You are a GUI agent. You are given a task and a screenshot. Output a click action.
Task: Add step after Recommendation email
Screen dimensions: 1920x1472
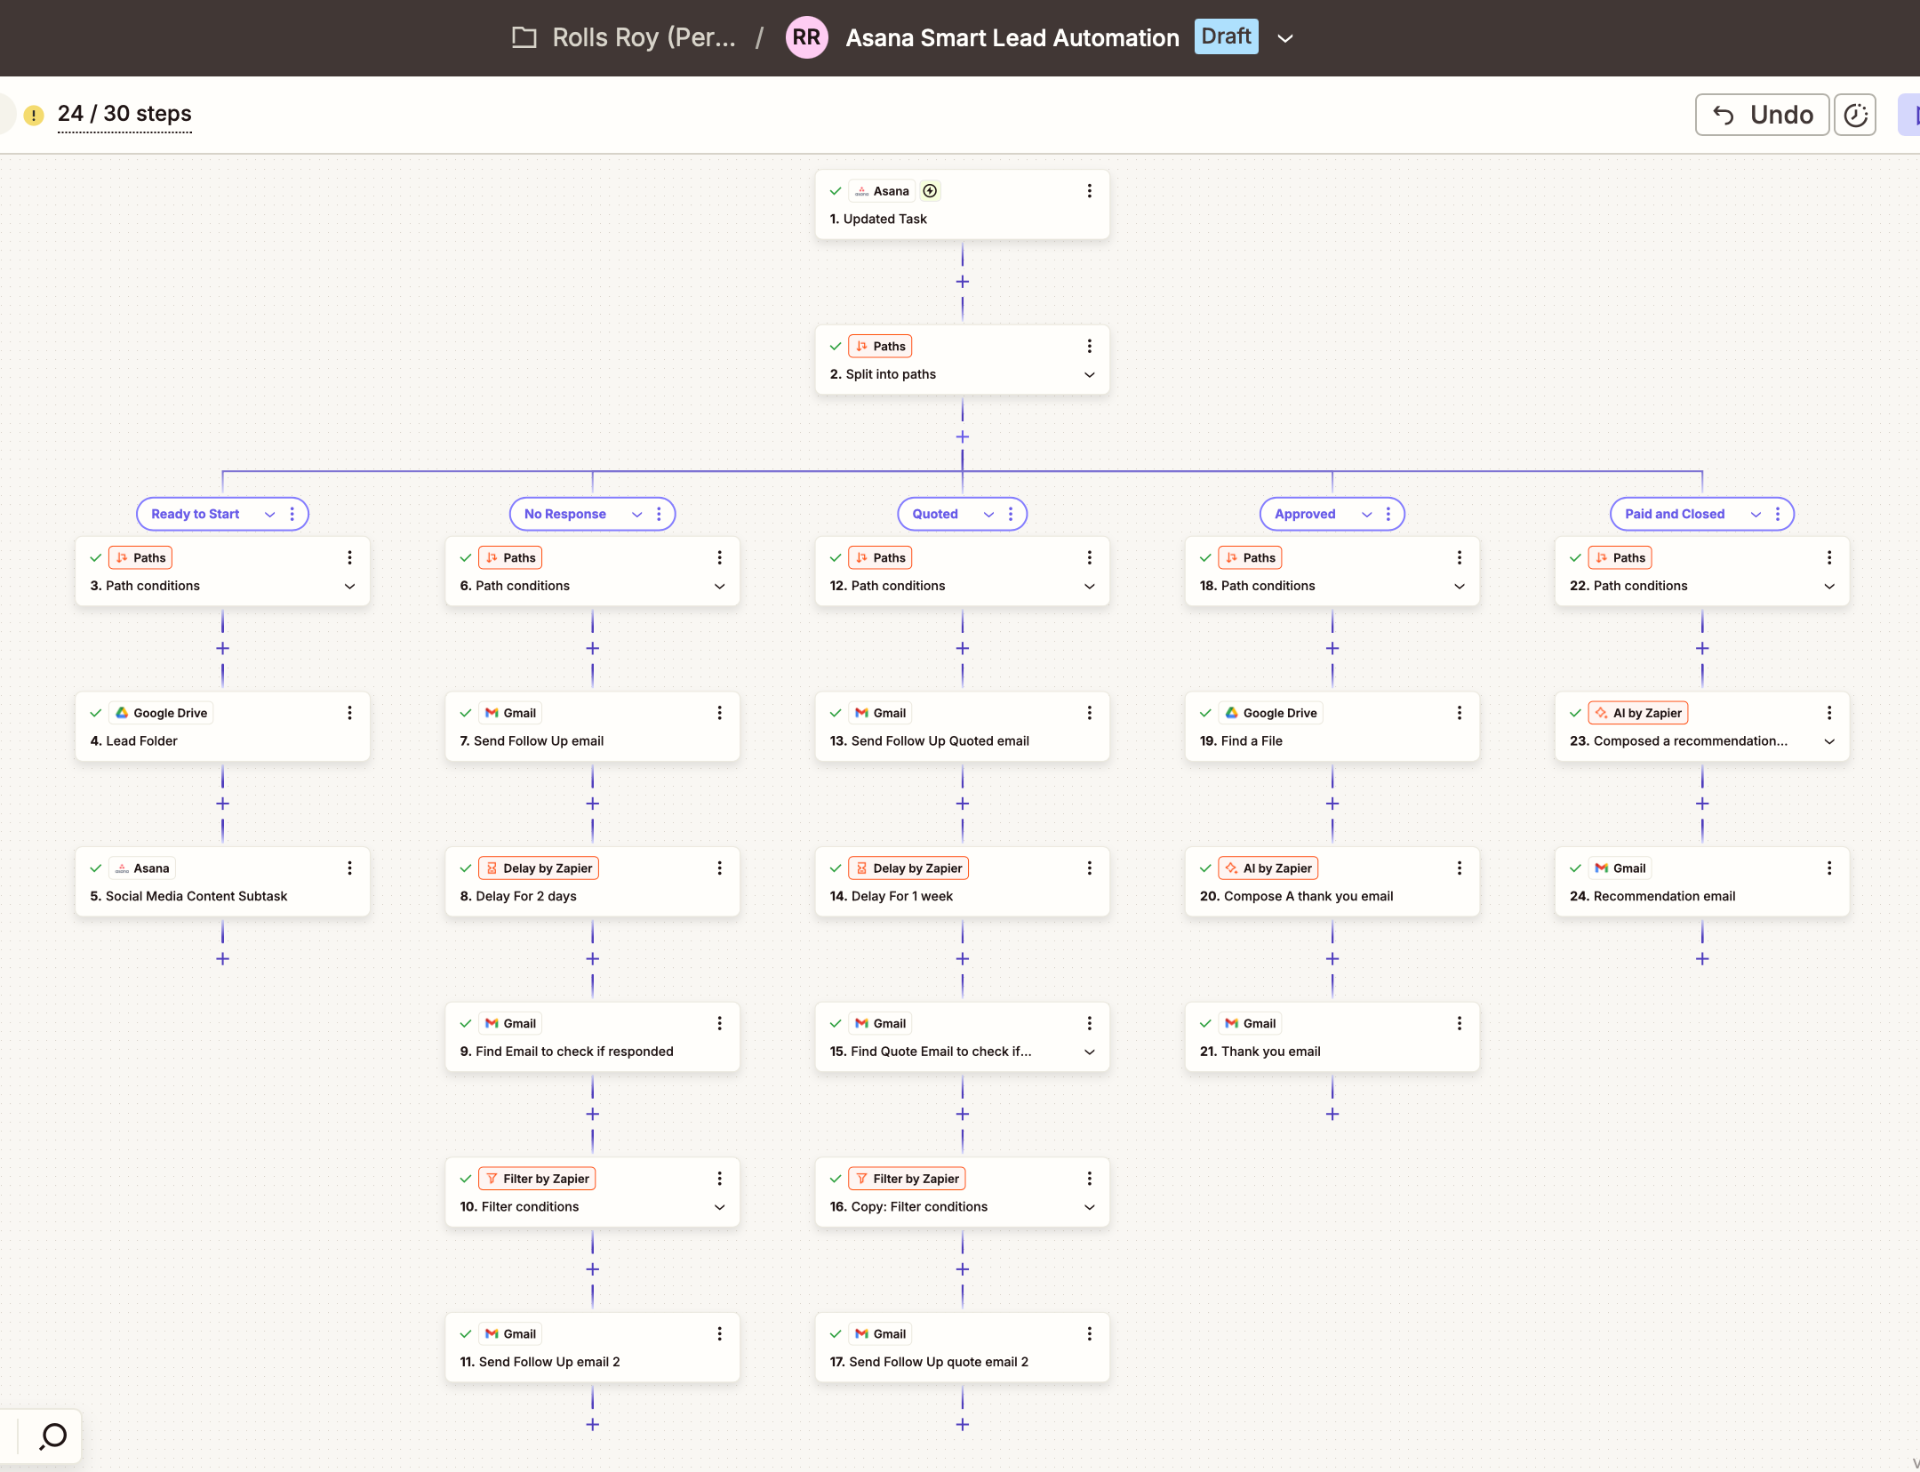[1702, 959]
